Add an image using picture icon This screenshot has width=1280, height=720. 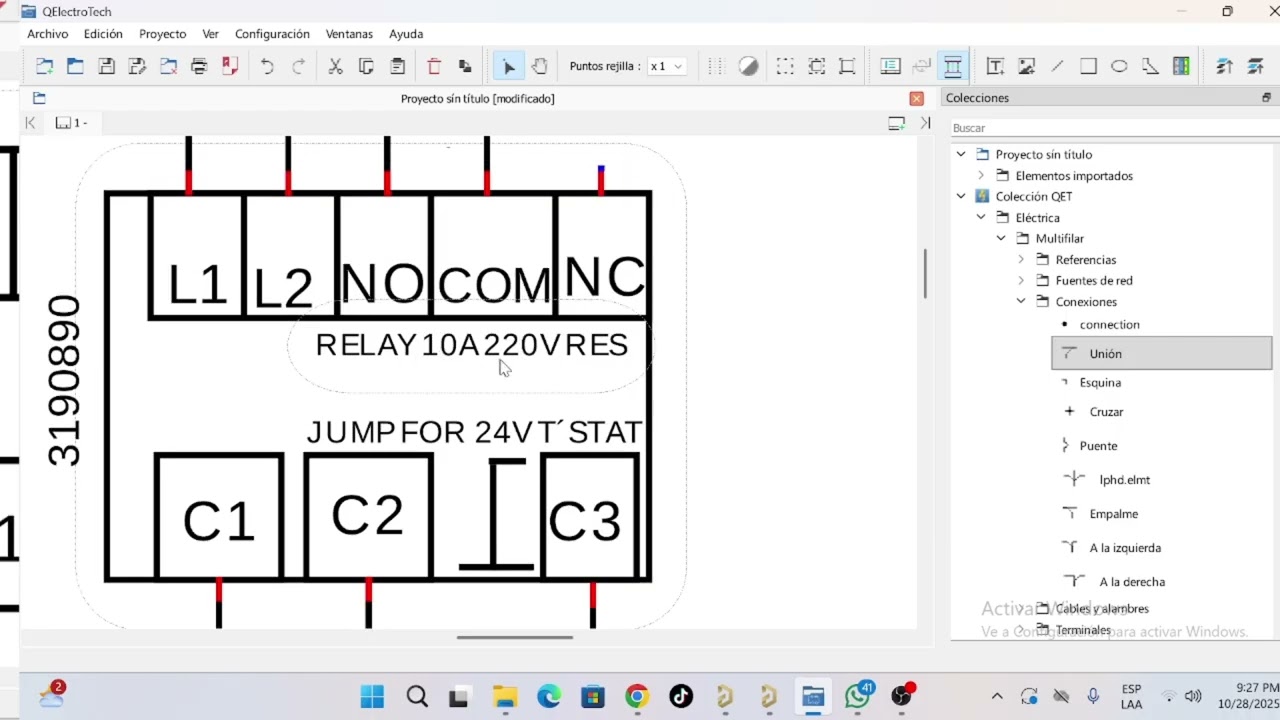pos(1026,66)
